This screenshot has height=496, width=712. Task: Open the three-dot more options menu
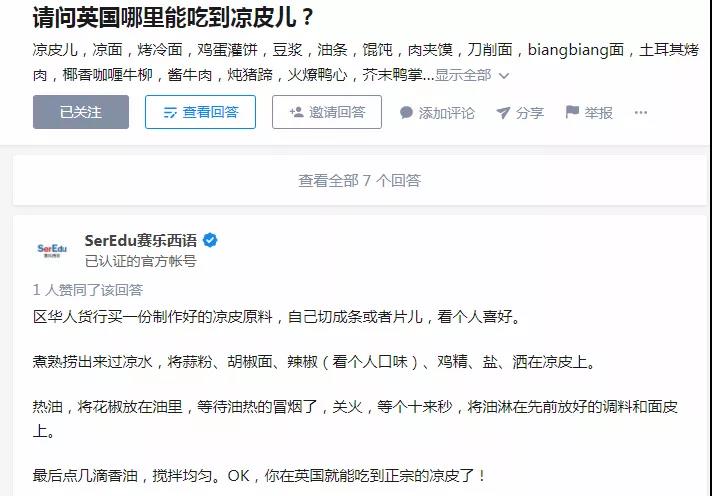(641, 113)
